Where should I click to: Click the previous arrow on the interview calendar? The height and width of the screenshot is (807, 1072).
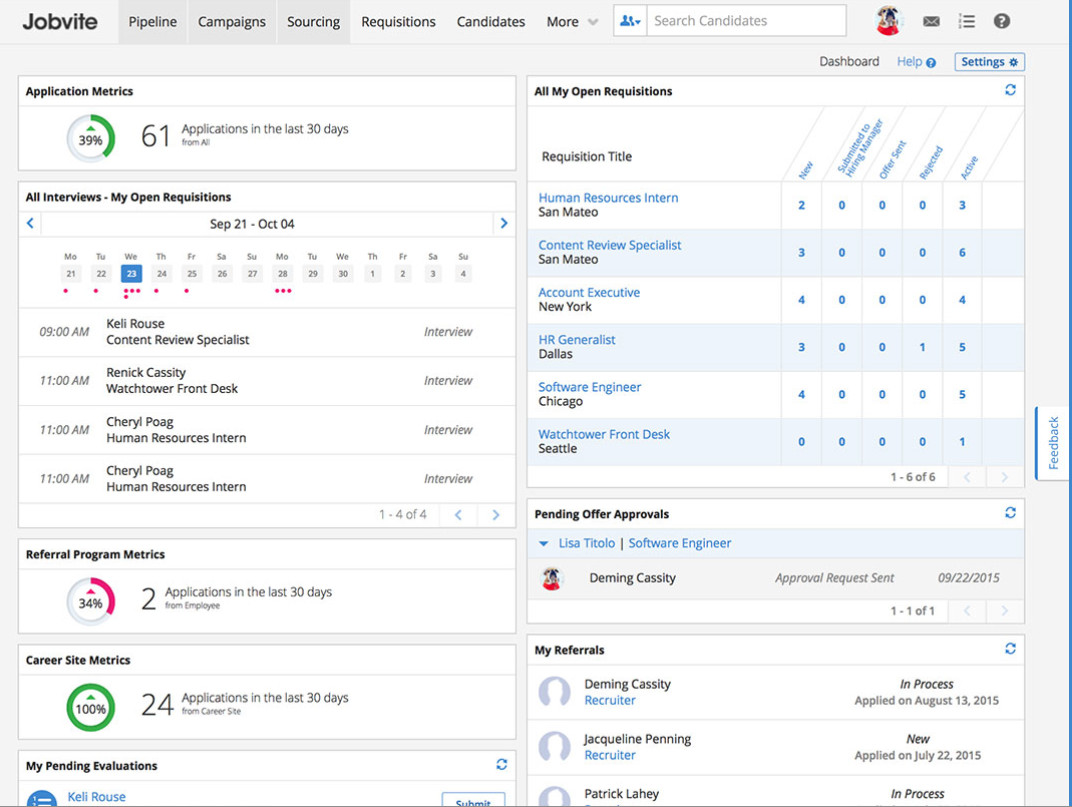29,223
